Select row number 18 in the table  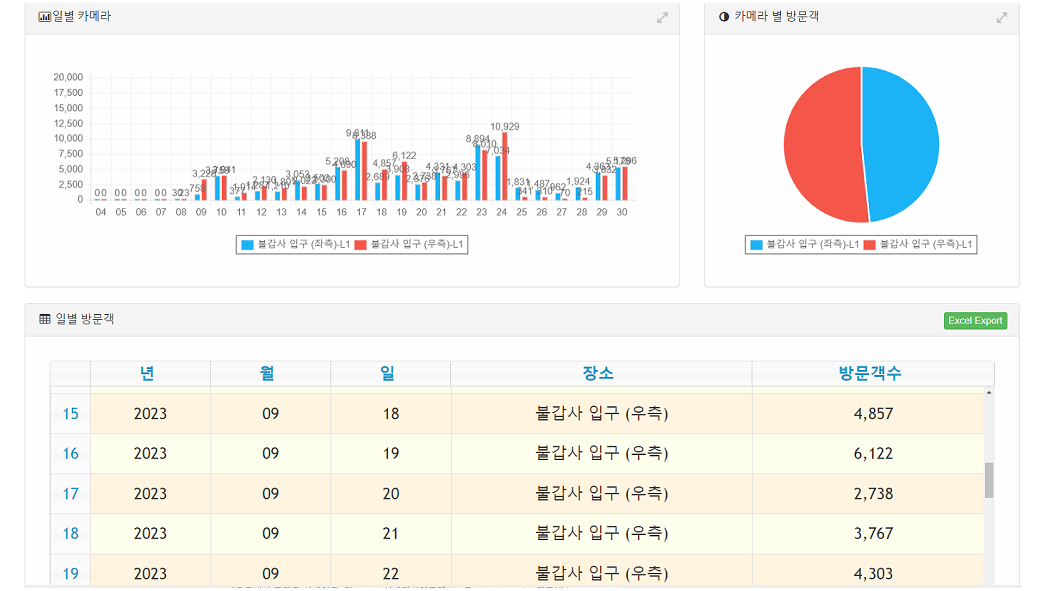70,534
